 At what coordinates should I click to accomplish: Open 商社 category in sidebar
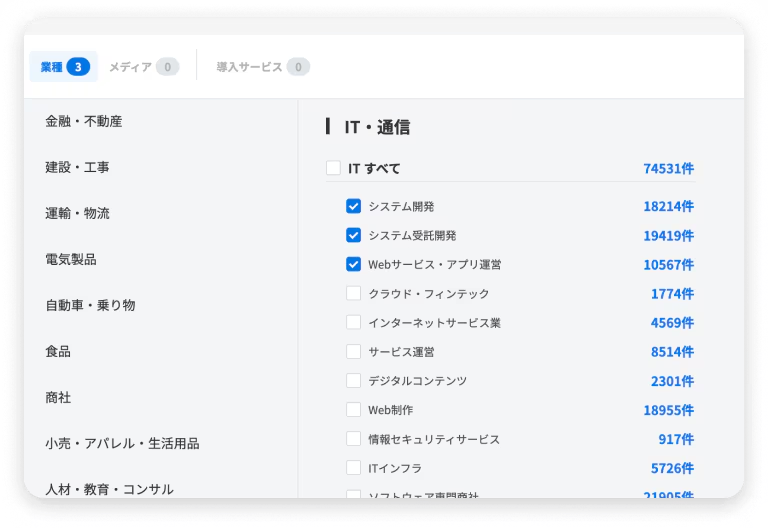click(x=58, y=397)
